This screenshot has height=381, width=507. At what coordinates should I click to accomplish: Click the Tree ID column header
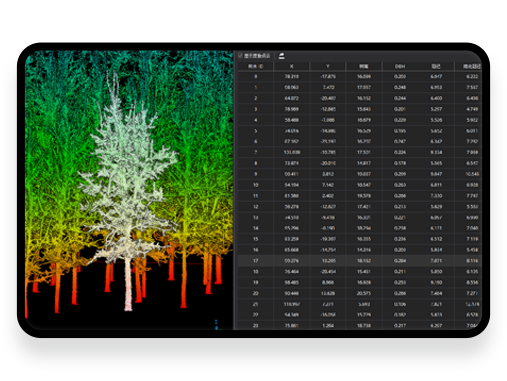256,66
